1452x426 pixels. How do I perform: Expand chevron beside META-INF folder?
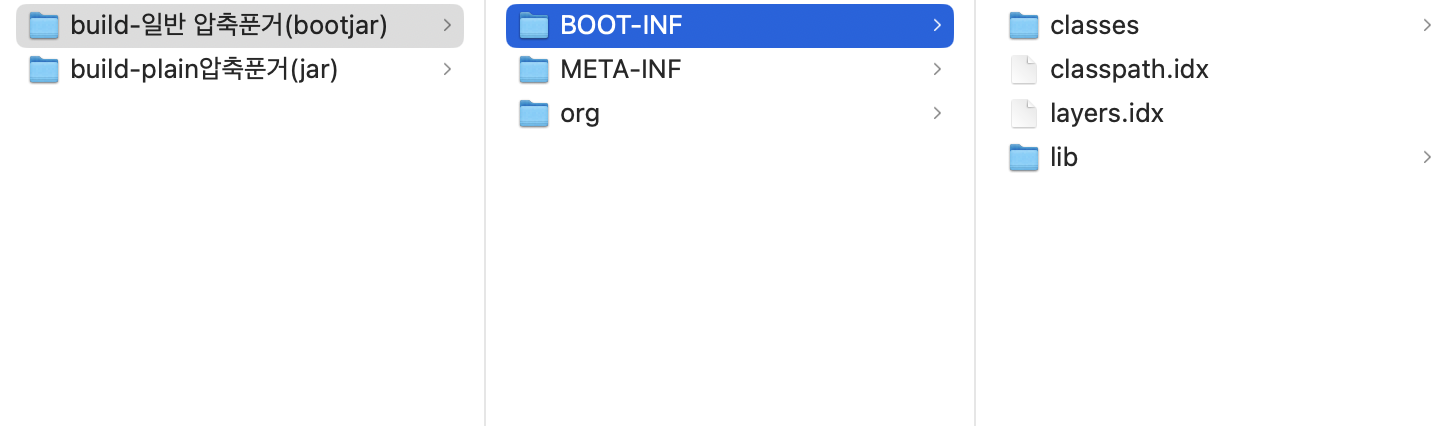[937, 70]
